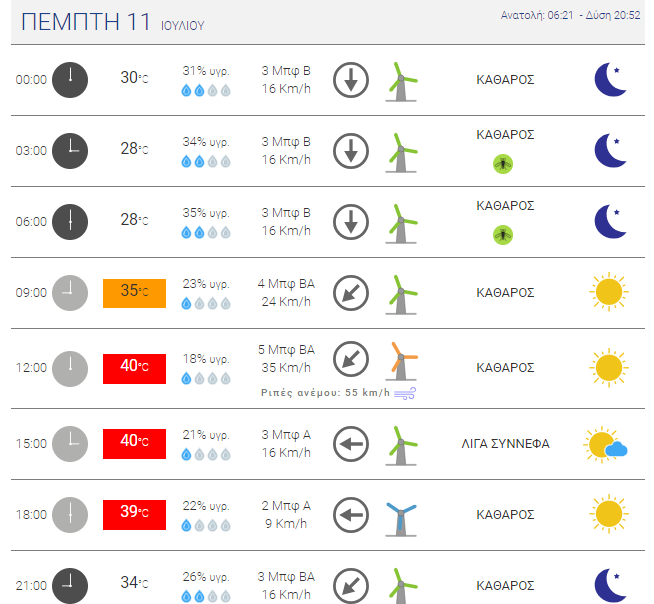Click the partly cloudy icon at 15:00

pyautogui.click(x=606, y=444)
